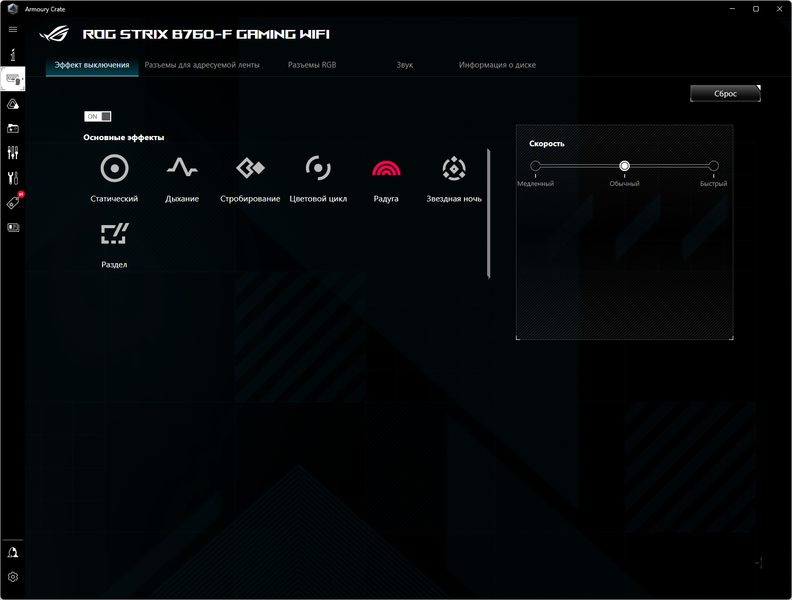The height and width of the screenshot is (600, 792).
Task: Select the Дыхание breathing effect icon
Action: [182, 167]
